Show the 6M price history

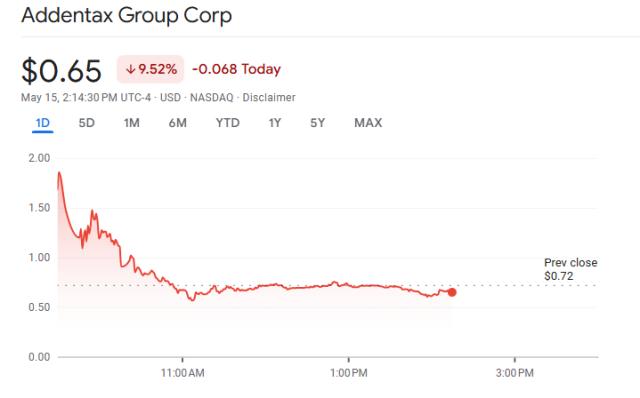[x=178, y=123]
